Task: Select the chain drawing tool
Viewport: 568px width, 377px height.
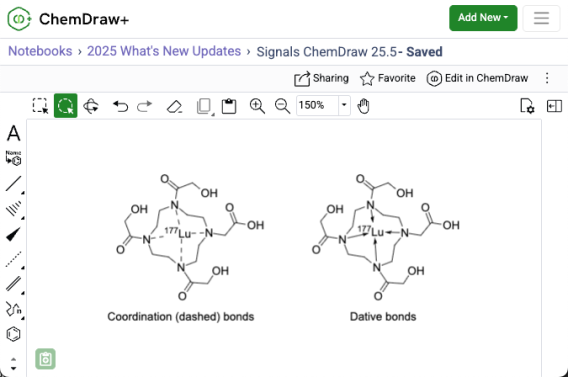Action: click(x=14, y=309)
